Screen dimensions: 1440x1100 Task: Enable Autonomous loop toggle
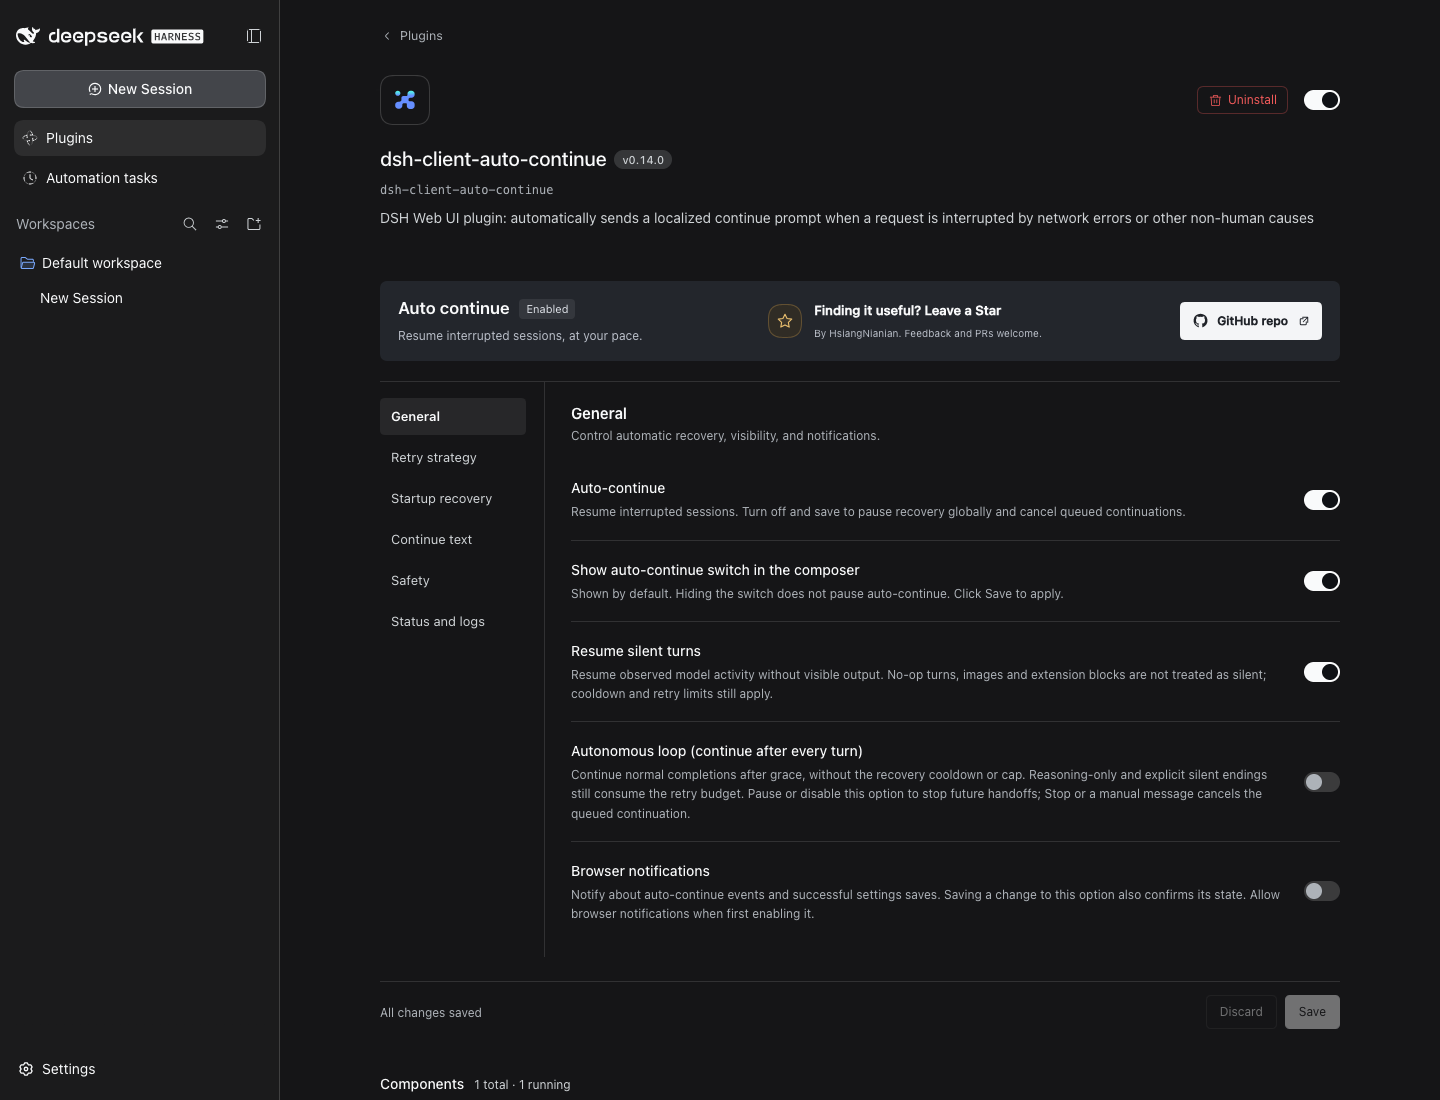tap(1322, 782)
